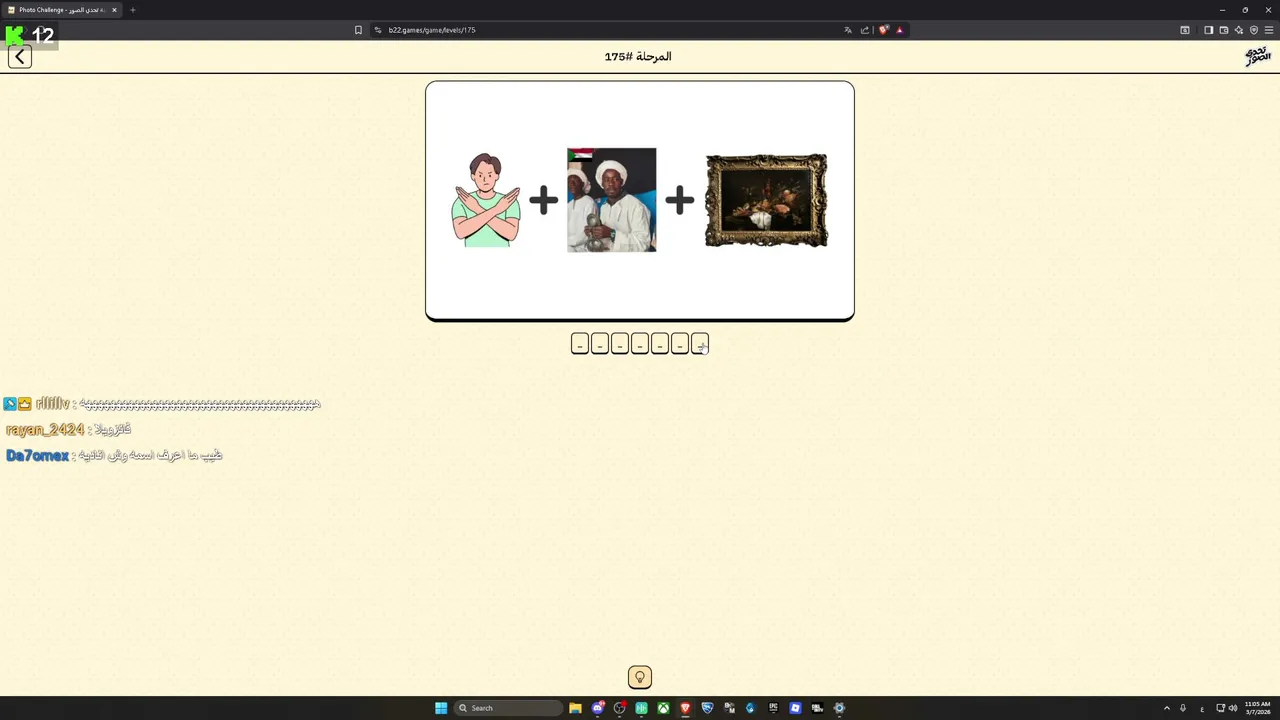Click the two men in white clue image
Viewport: 1280px width, 720px height.
pyautogui.click(x=611, y=200)
